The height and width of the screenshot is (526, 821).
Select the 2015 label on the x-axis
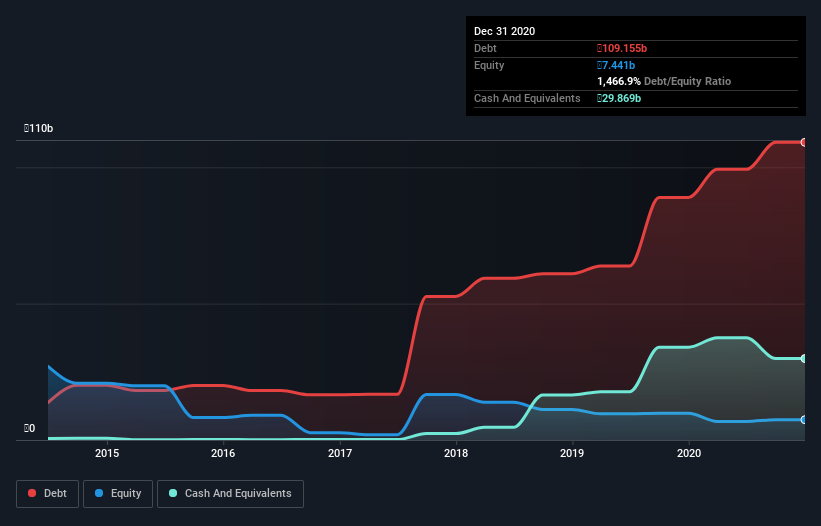(107, 453)
